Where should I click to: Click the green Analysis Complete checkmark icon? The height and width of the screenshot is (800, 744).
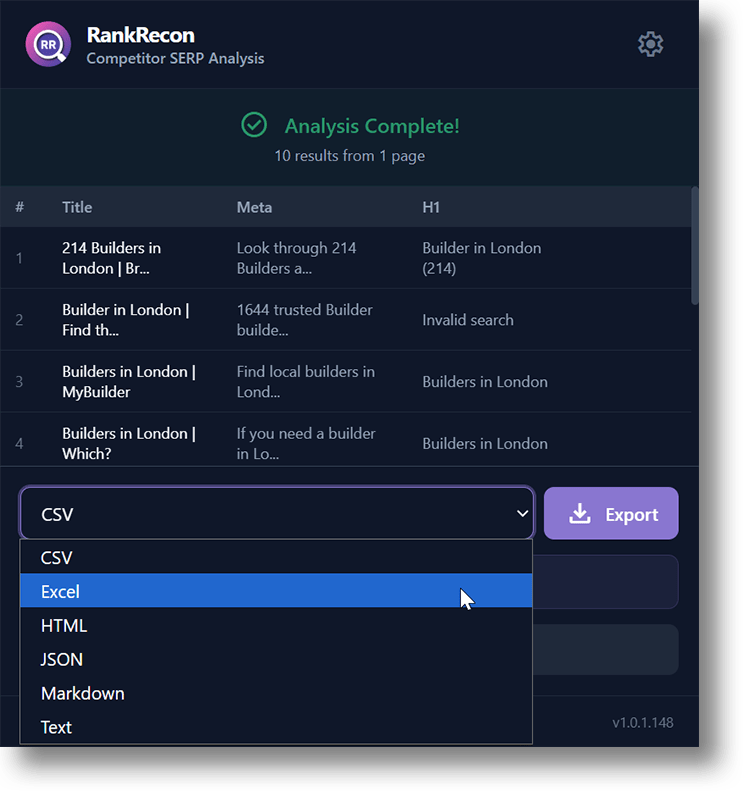[254, 125]
